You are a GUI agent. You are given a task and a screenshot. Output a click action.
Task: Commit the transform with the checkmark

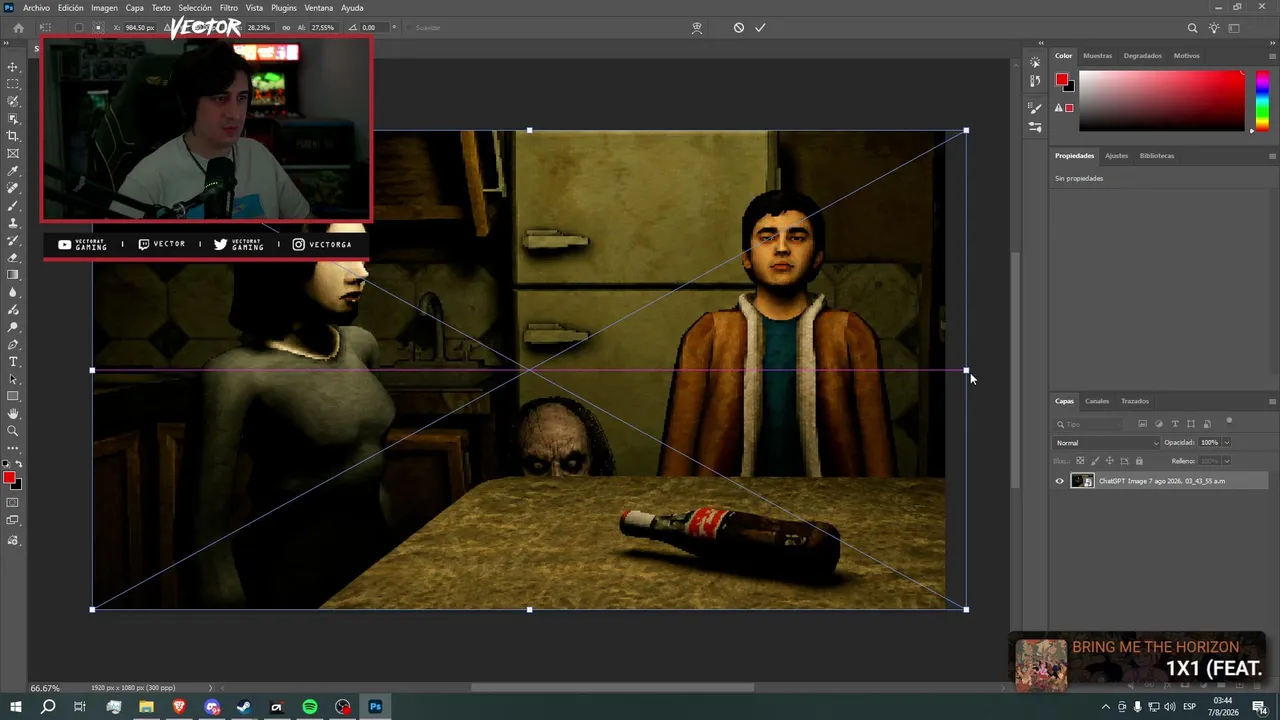click(760, 28)
